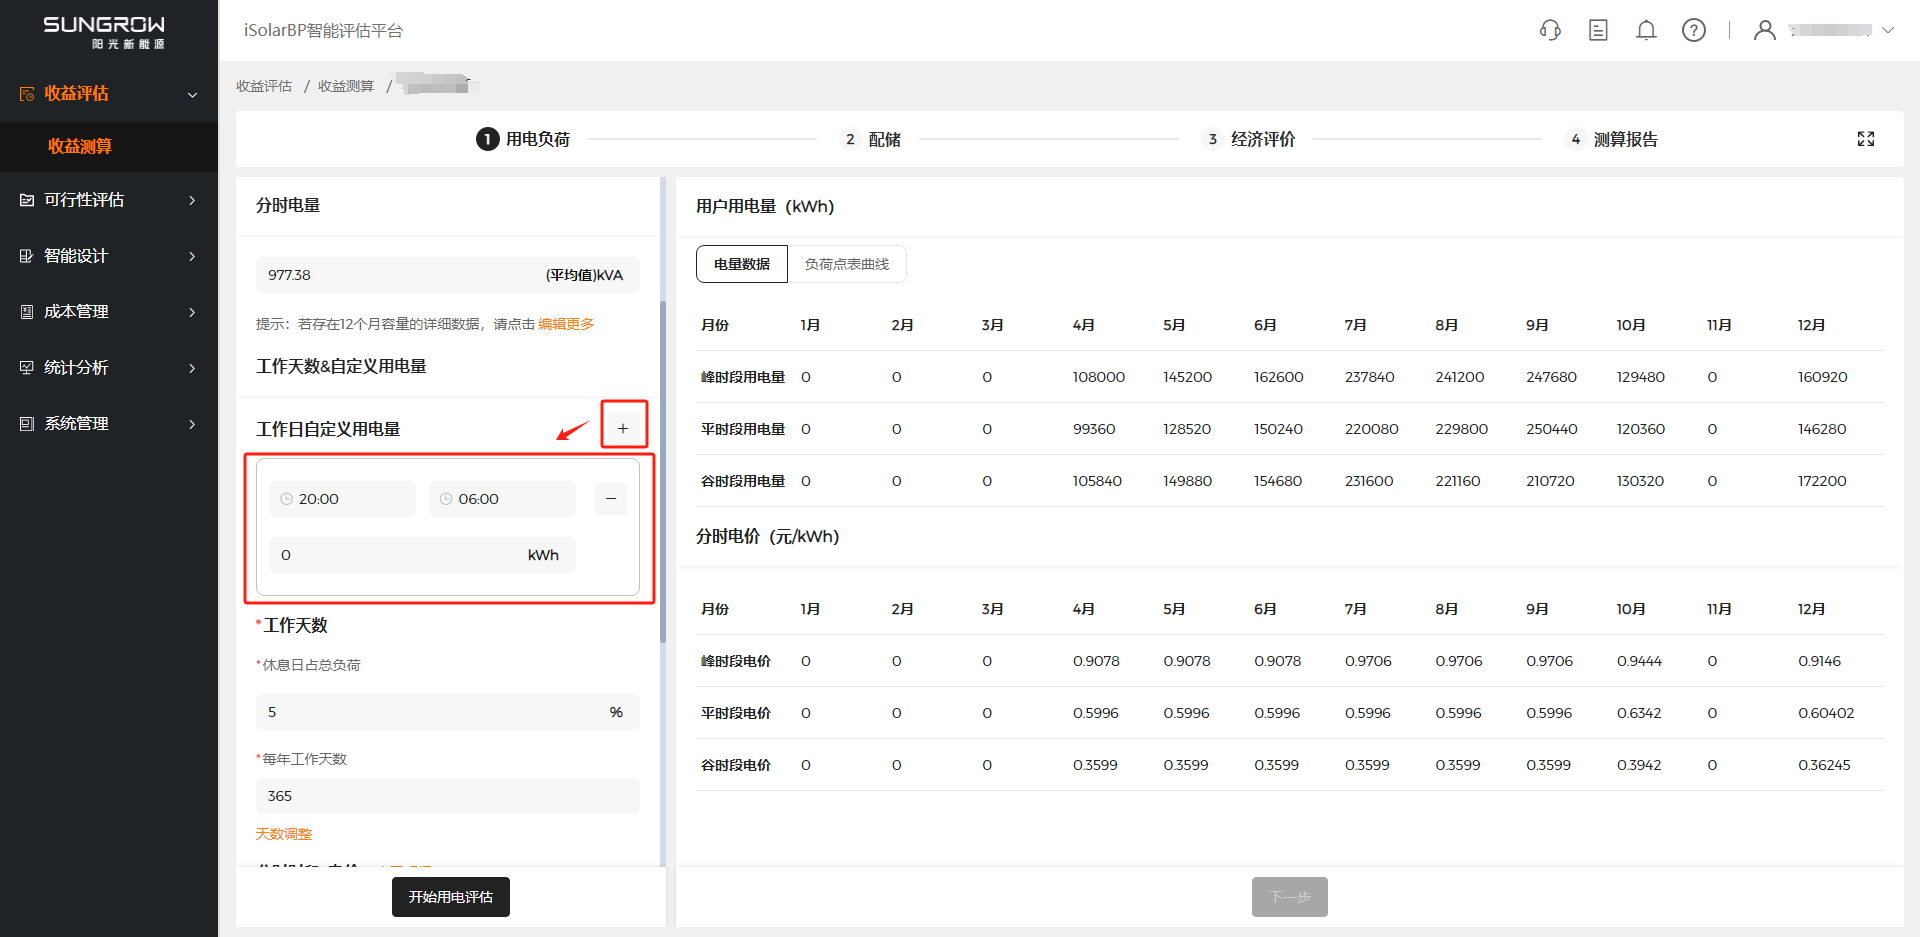Viewport: 1920px width, 937px height.
Task: Add a custom workday usage period
Action: point(623,428)
